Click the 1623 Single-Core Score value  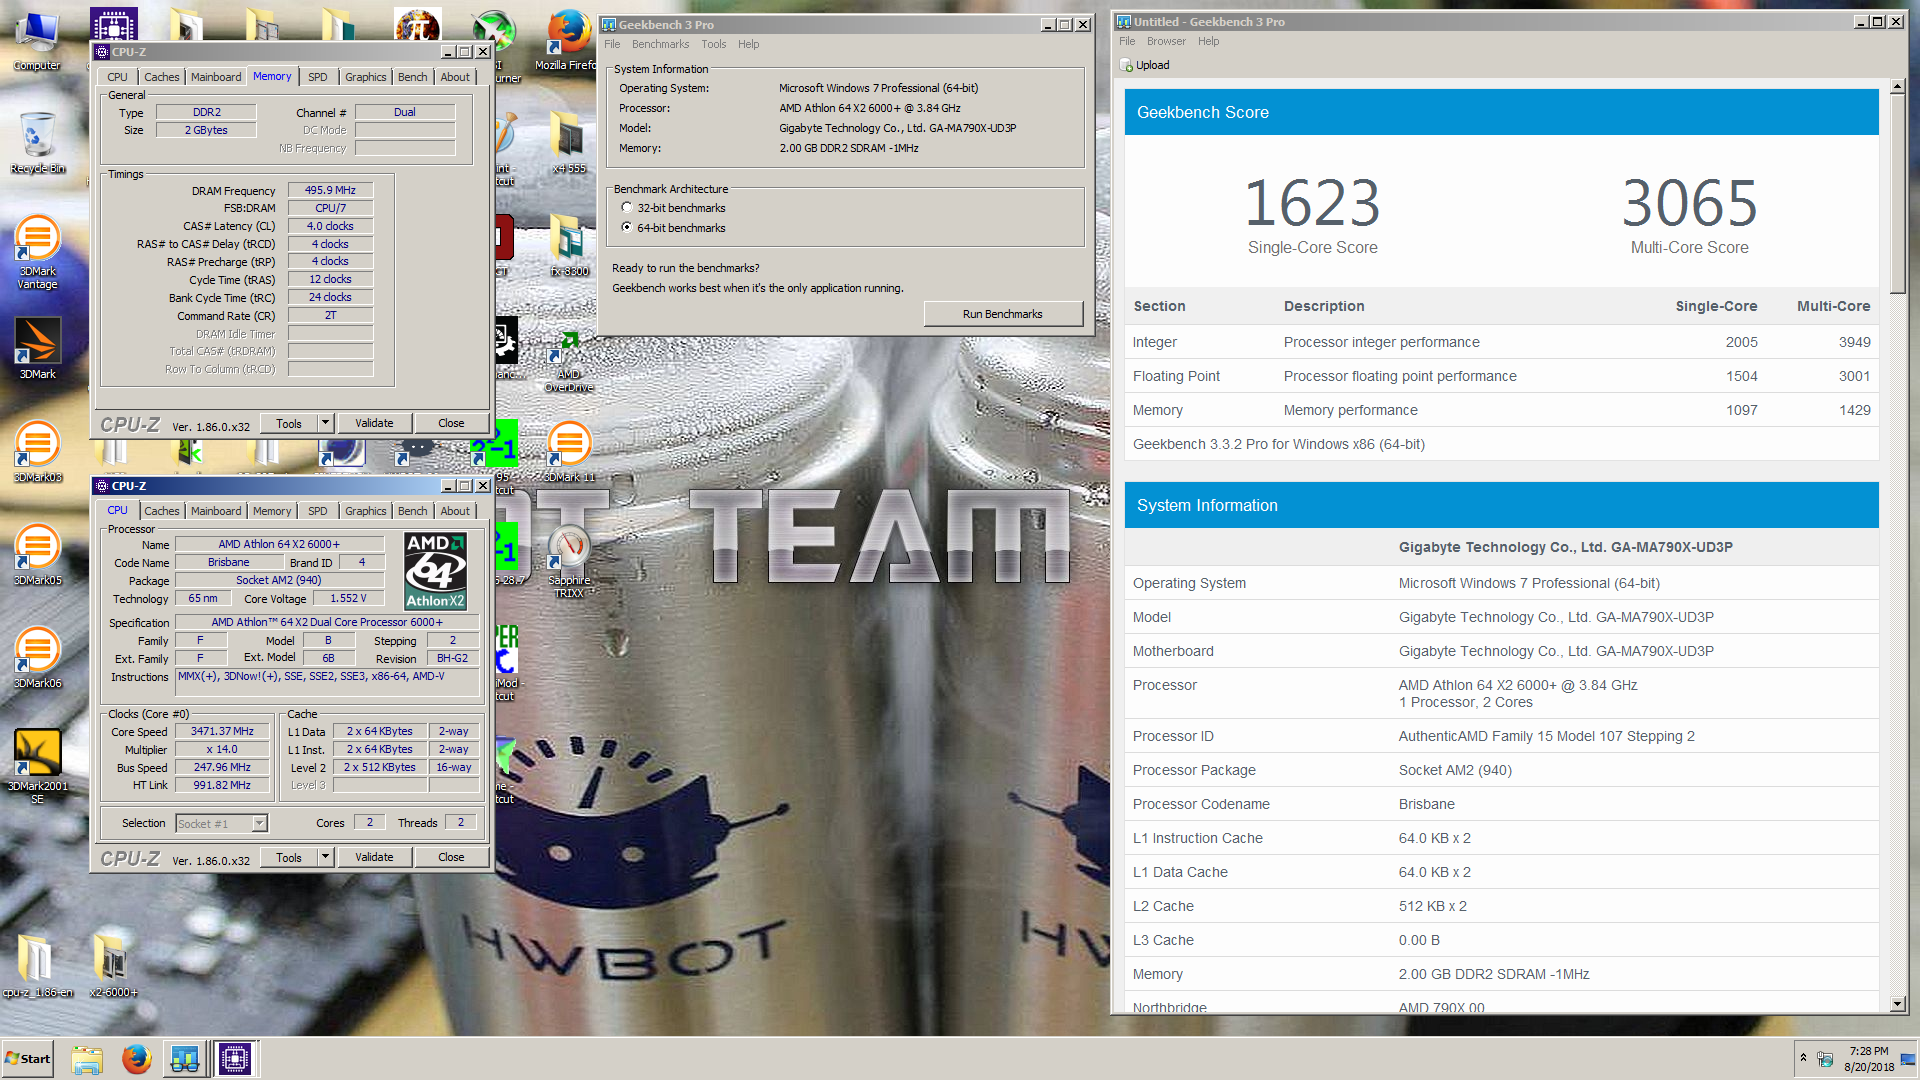pyautogui.click(x=1312, y=203)
